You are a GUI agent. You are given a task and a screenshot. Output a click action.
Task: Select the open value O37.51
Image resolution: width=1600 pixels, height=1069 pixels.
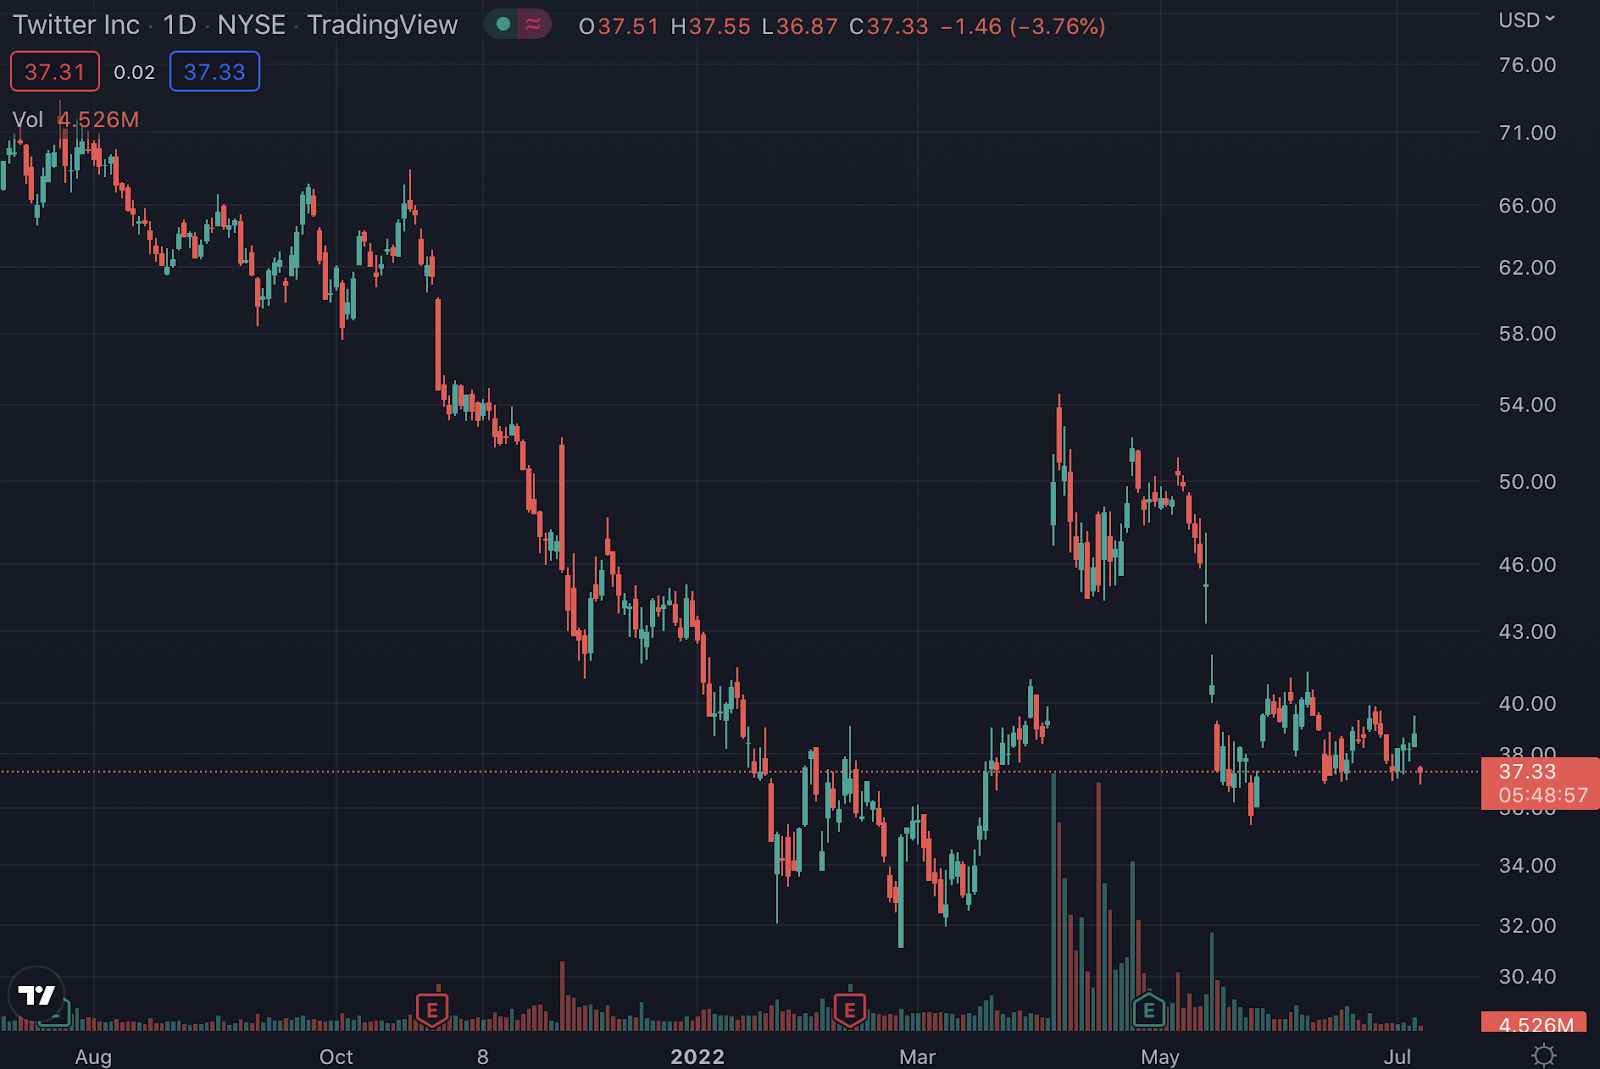[x=619, y=26]
